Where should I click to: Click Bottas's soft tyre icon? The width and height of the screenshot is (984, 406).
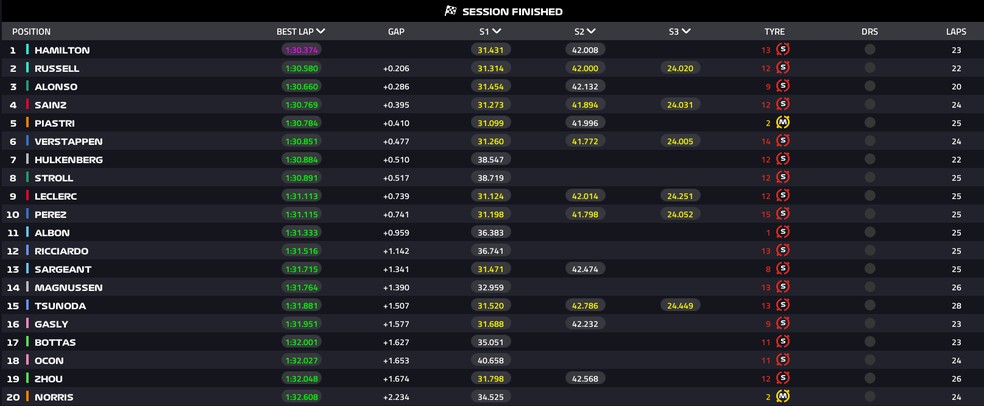pos(783,341)
